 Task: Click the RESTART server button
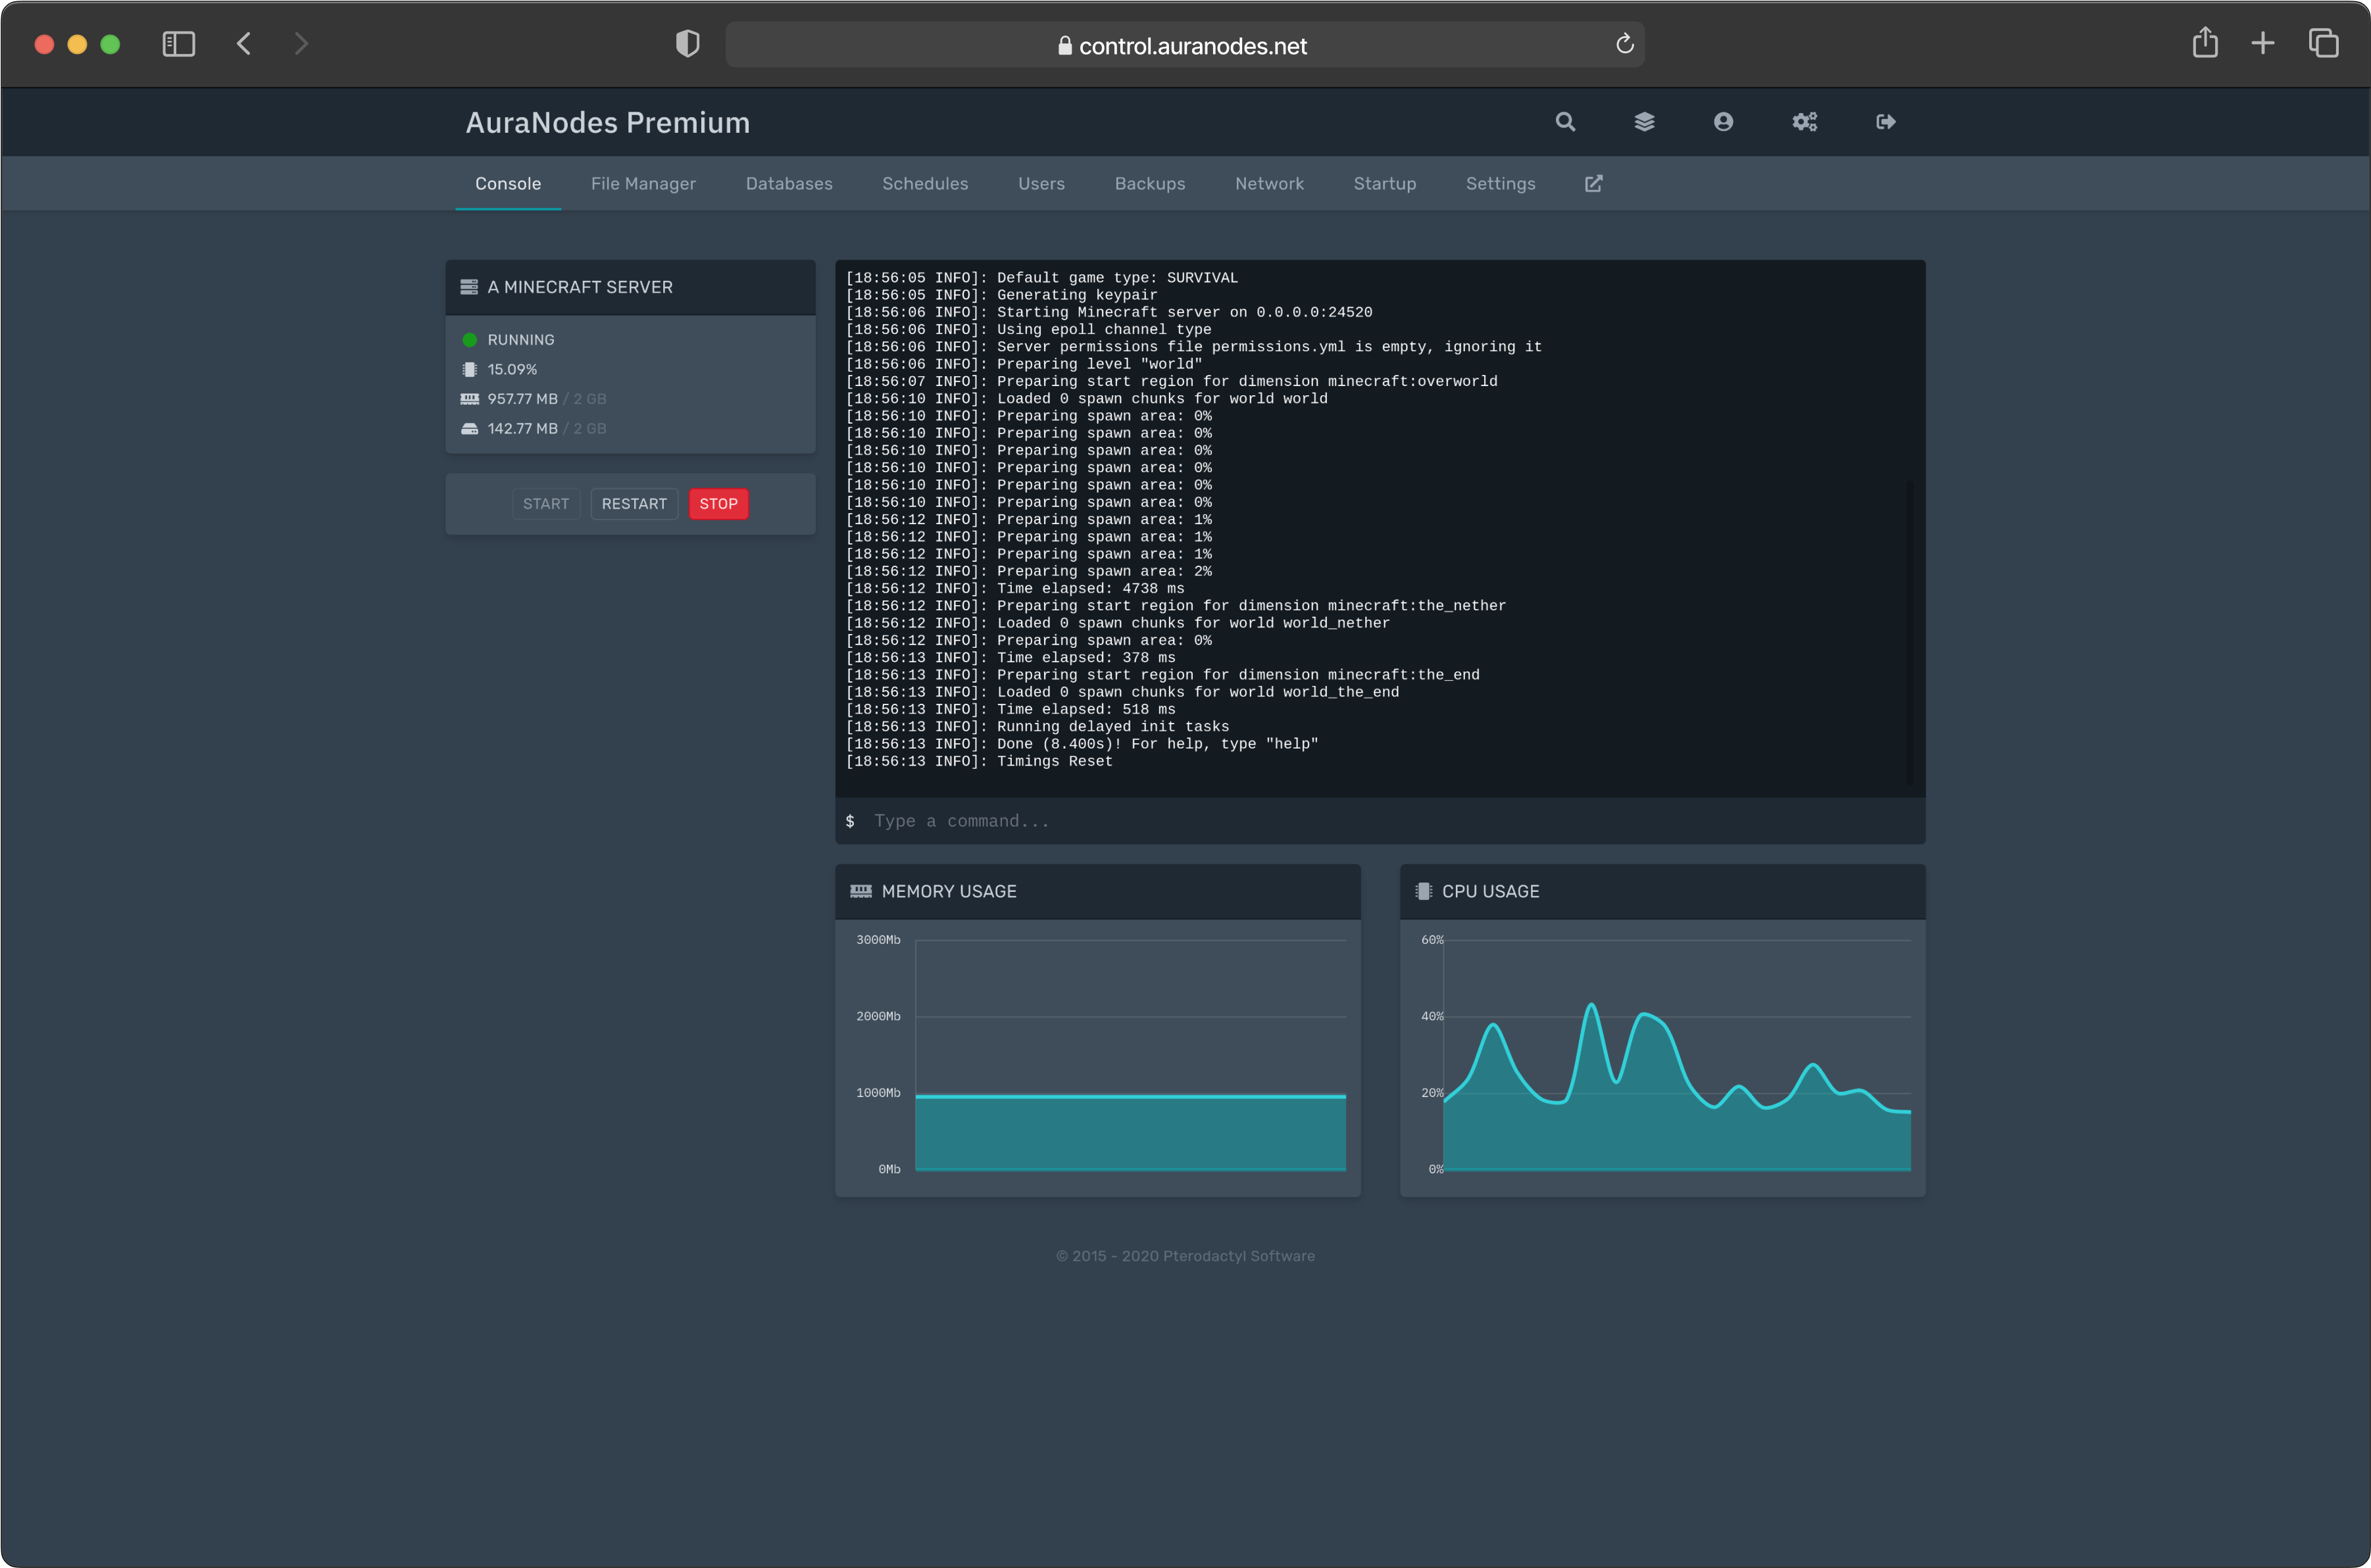634,504
